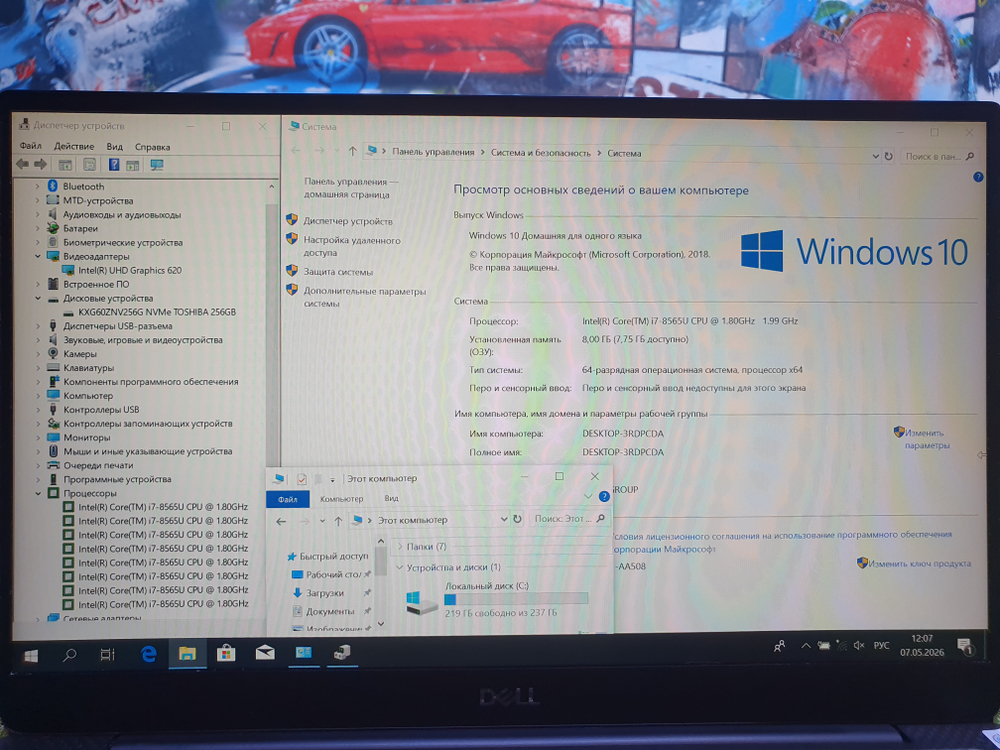Click Система и безопасность breadcrumb

541,153
